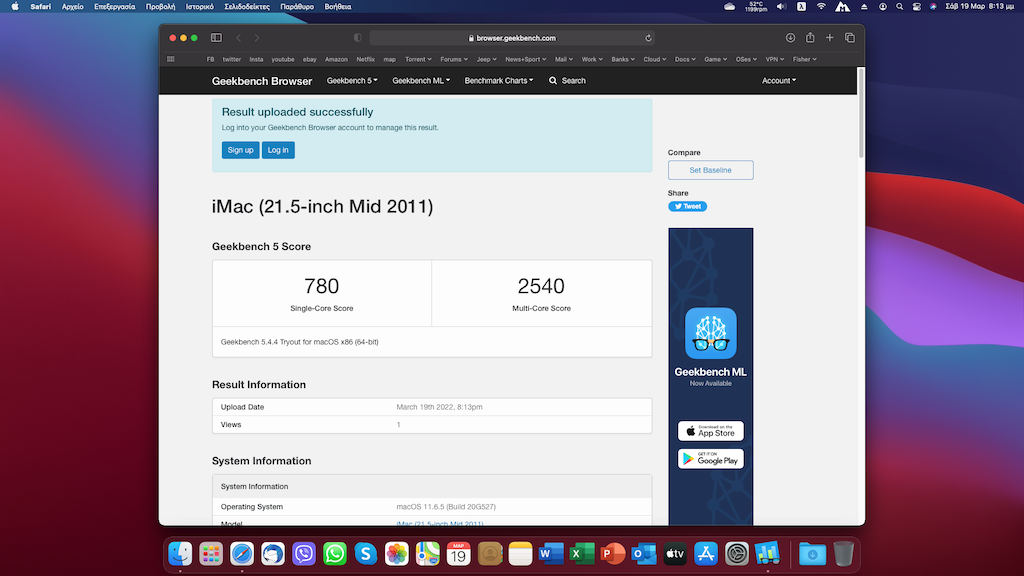This screenshot has width=1024, height=576.
Task: Open Microsoft Excel from the dock
Action: [582, 554]
